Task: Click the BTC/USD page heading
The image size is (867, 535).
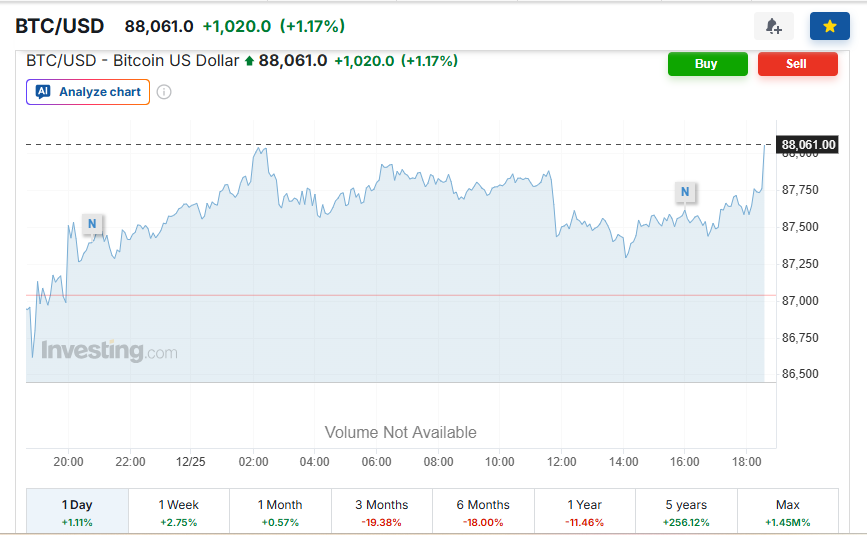Action: (59, 26)
